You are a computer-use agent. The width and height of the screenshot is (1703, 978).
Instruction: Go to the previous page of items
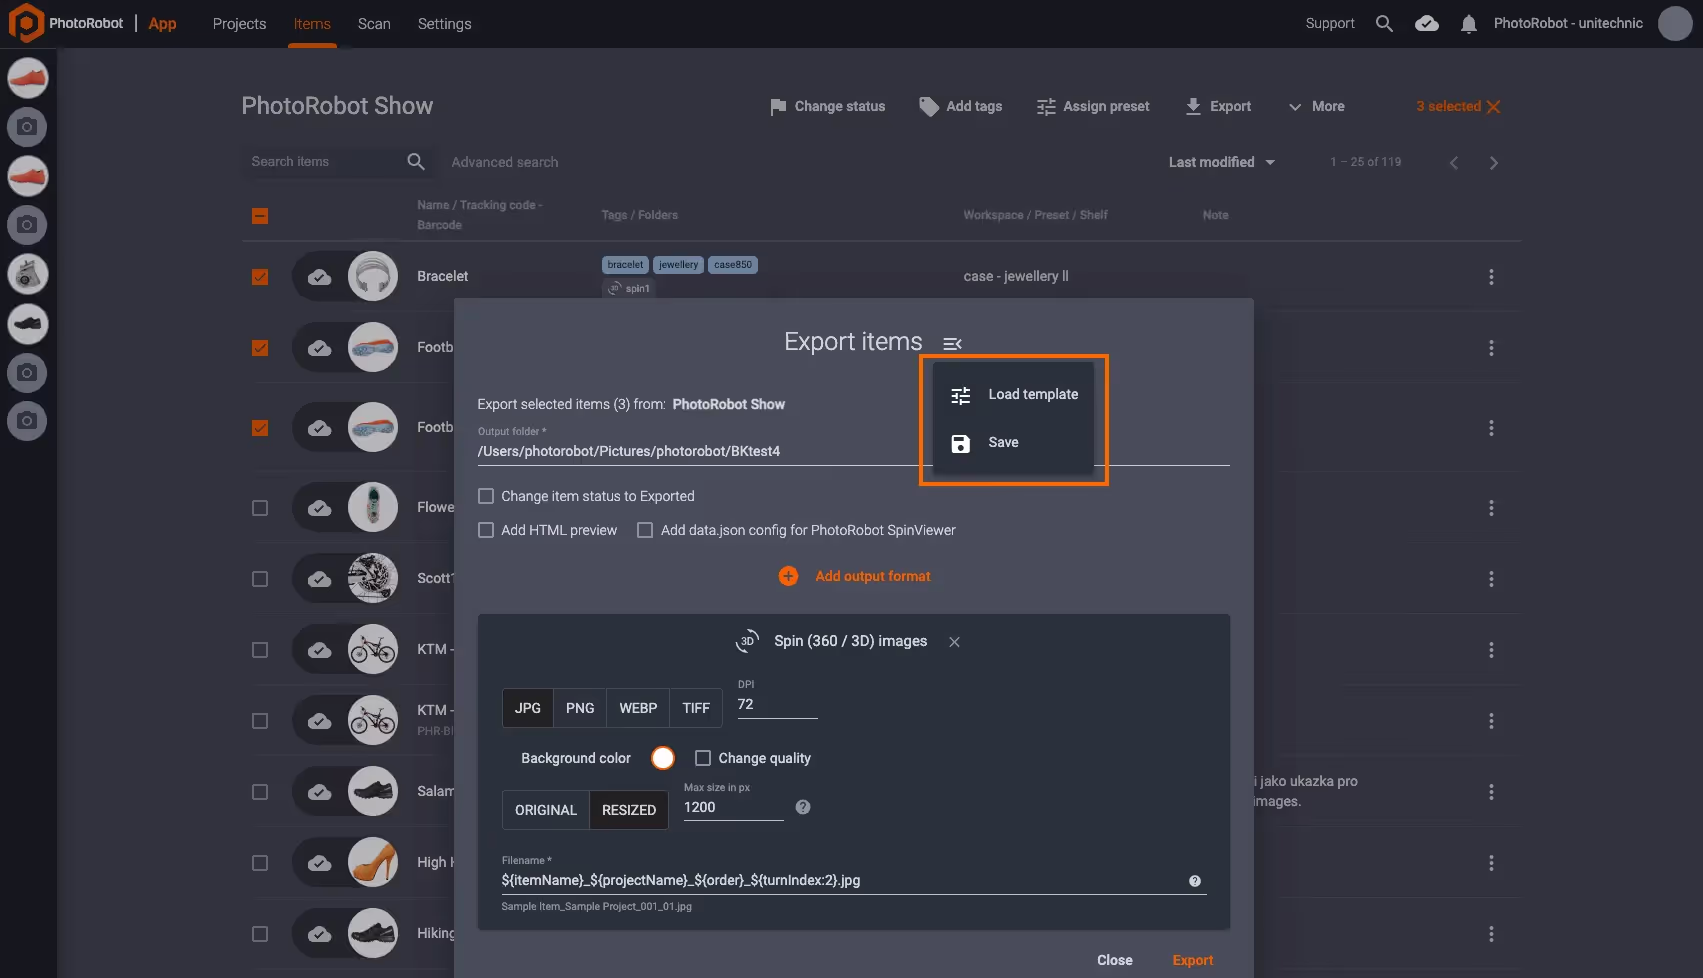coord(1454,163)
